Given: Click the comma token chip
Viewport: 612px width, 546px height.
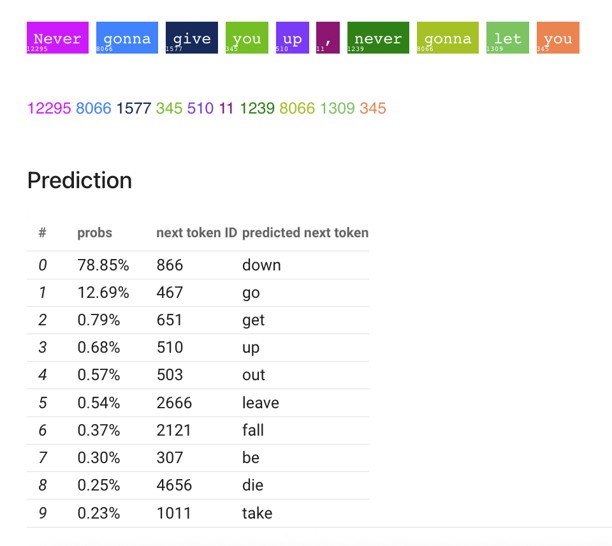Looking at the screenshot, I should point(327,38).
